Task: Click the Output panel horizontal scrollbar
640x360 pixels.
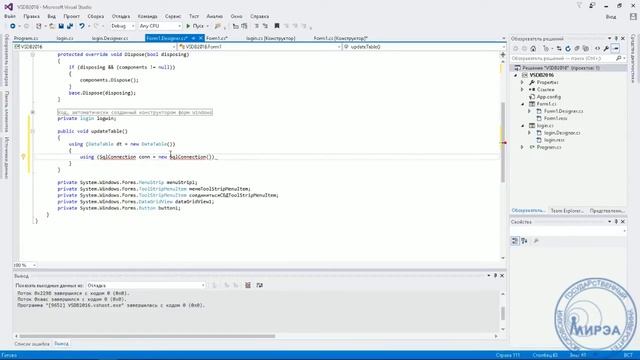Action: coord(147,336)
